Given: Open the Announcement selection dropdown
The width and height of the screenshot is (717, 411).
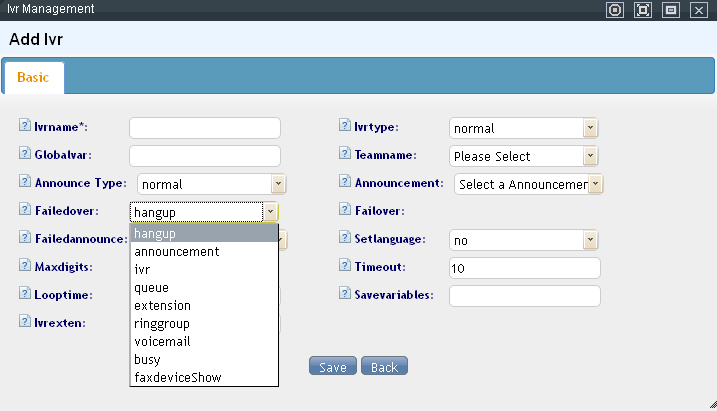Looking at the screenshot, I should pos(528,184).
